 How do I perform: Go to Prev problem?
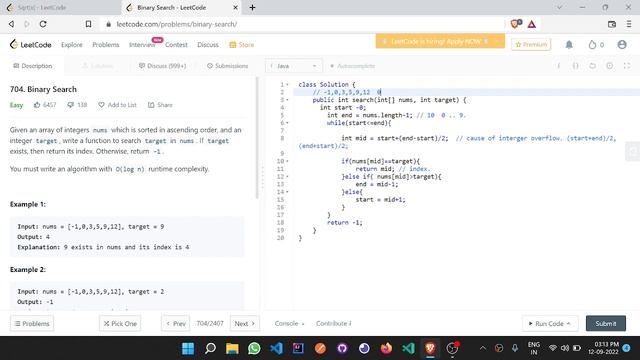(176, 323)
